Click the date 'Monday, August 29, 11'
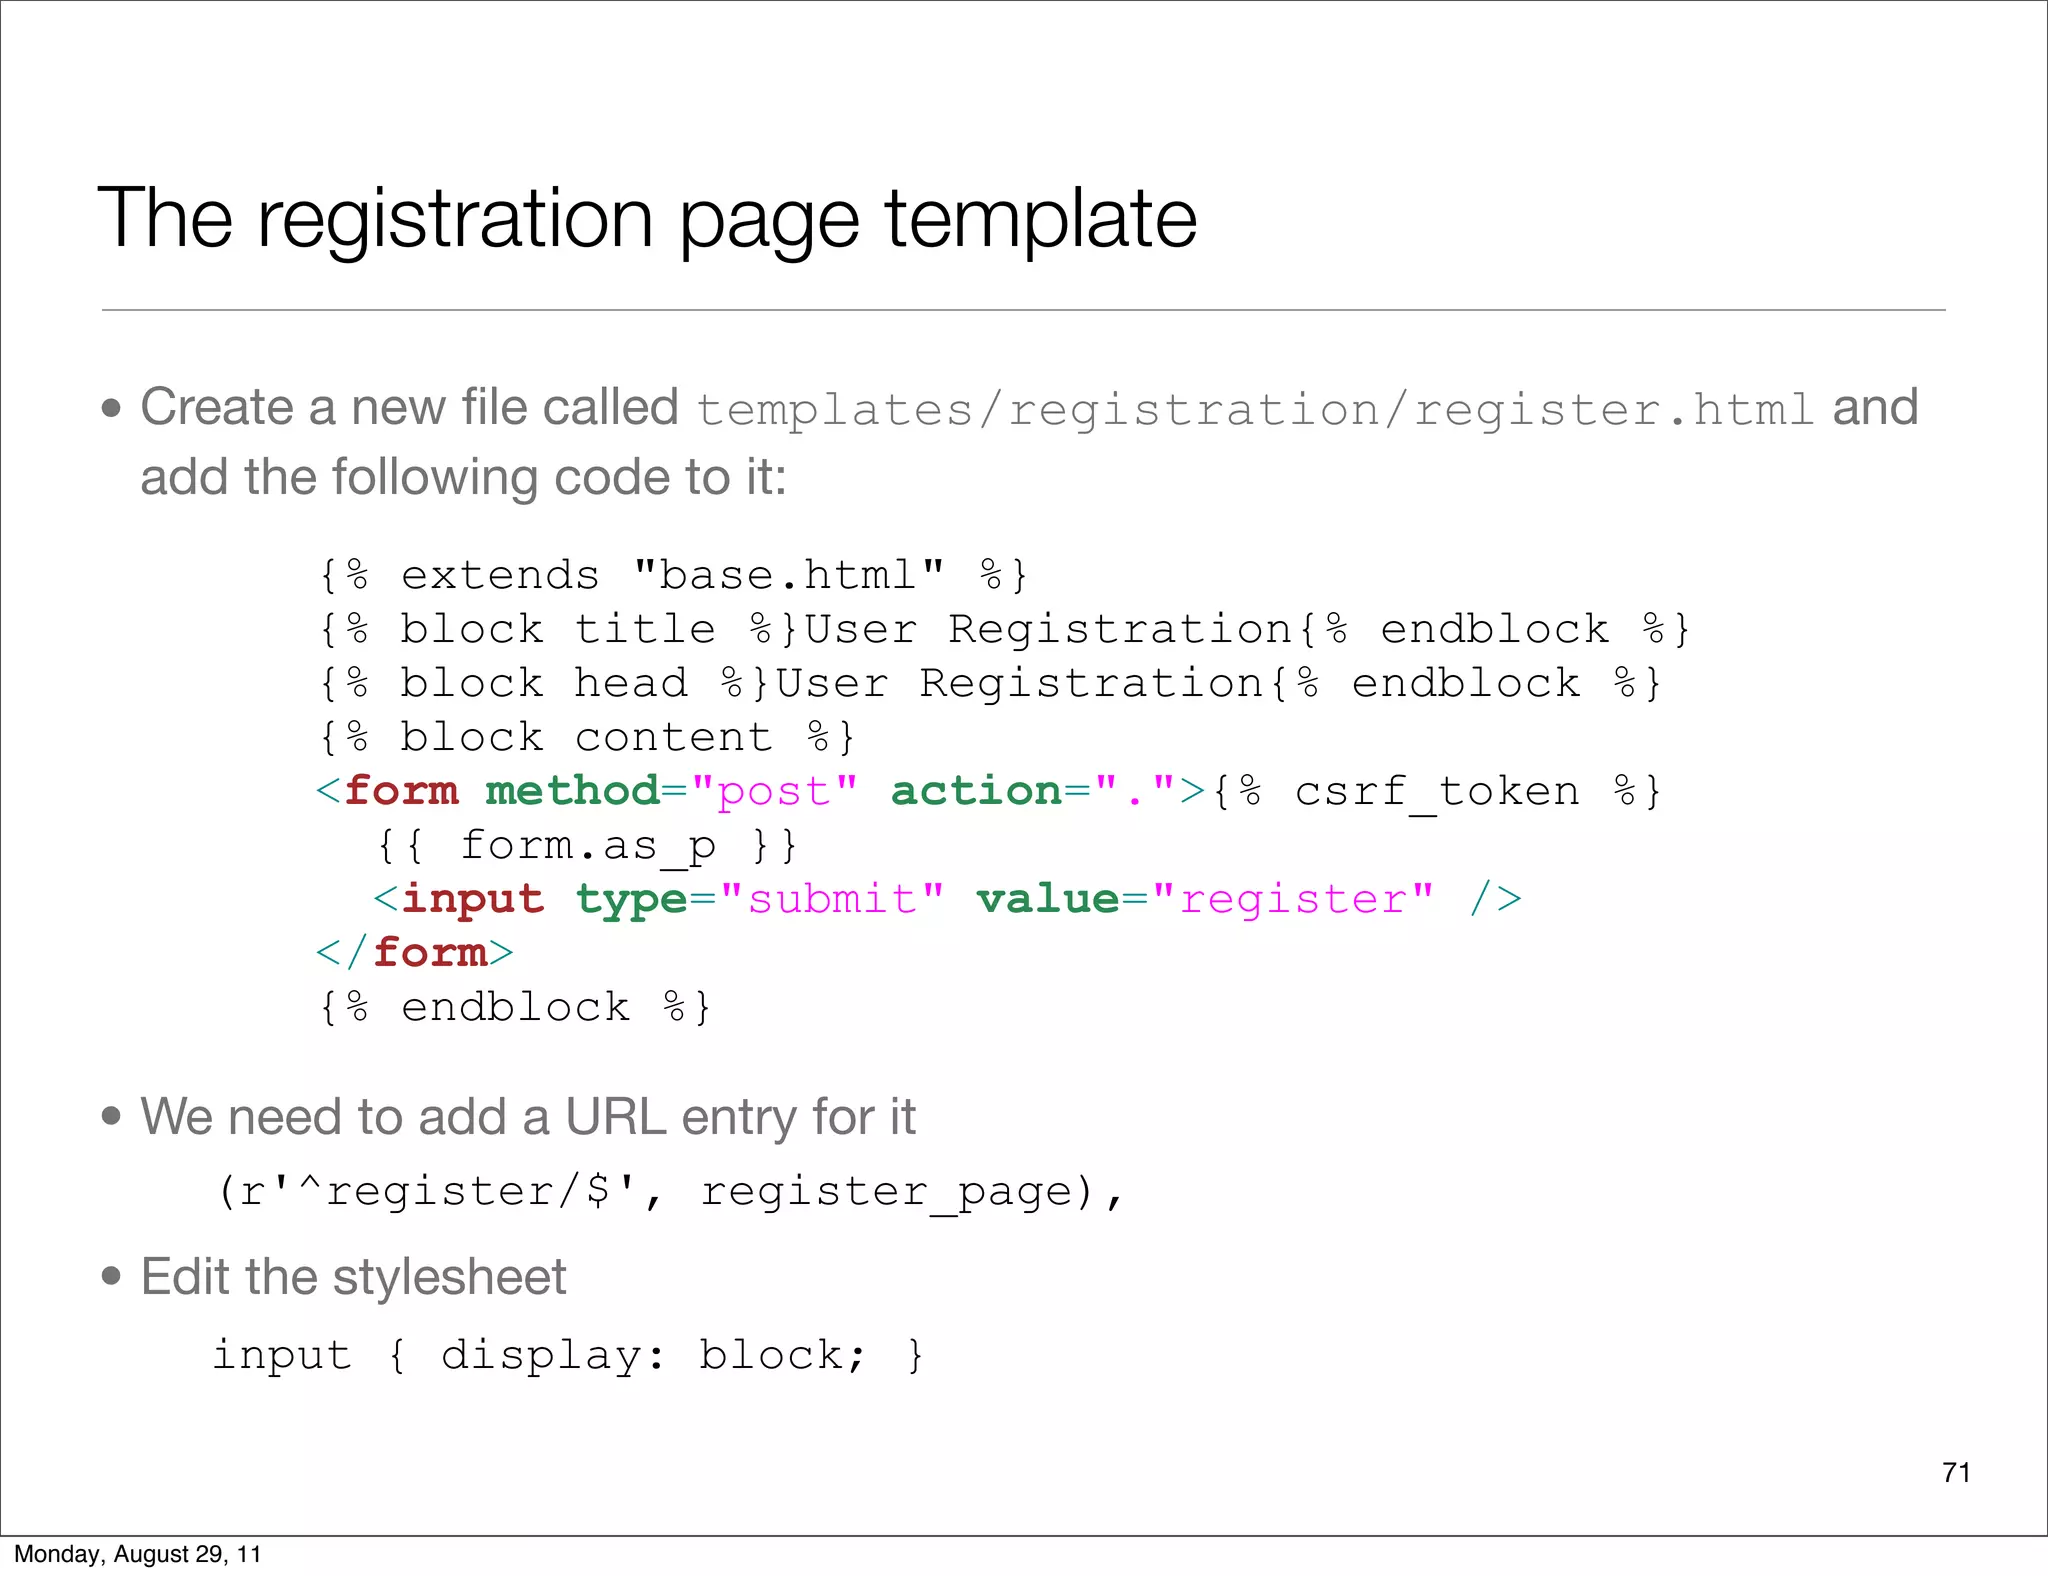2048x1576 pixels. click(x=137, y=1554)
